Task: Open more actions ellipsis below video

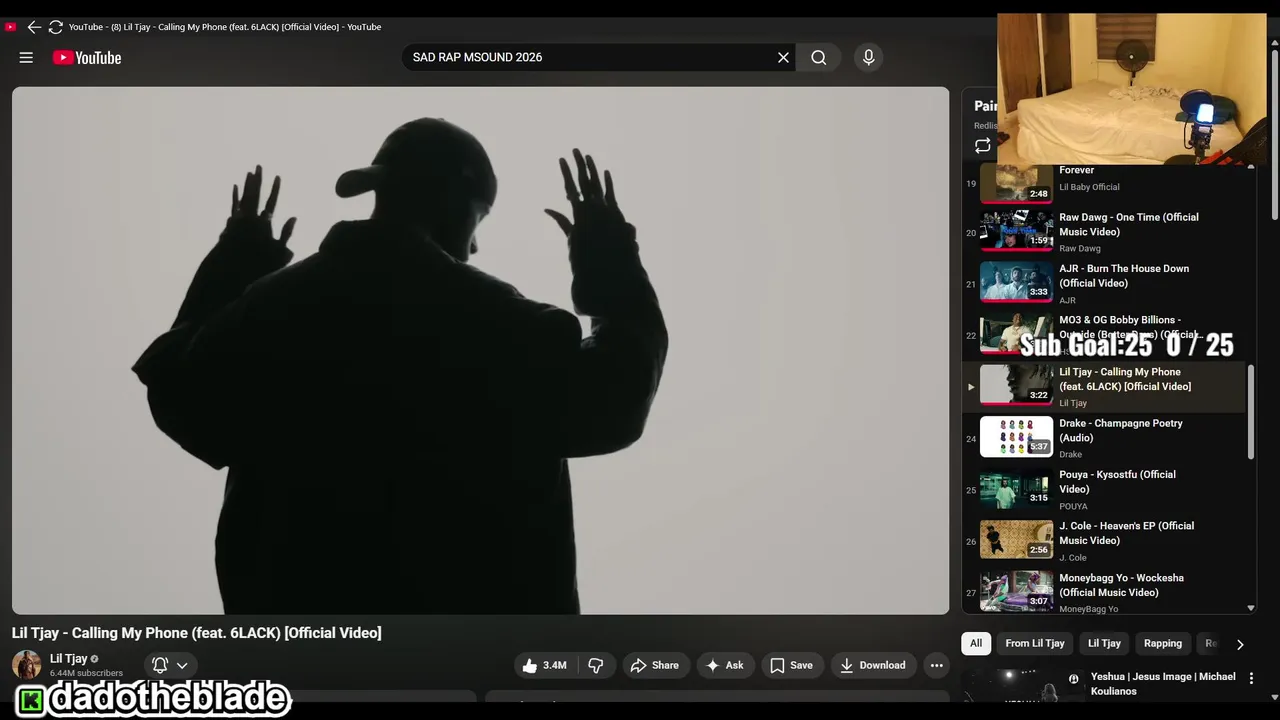Action: click(936, 665)
